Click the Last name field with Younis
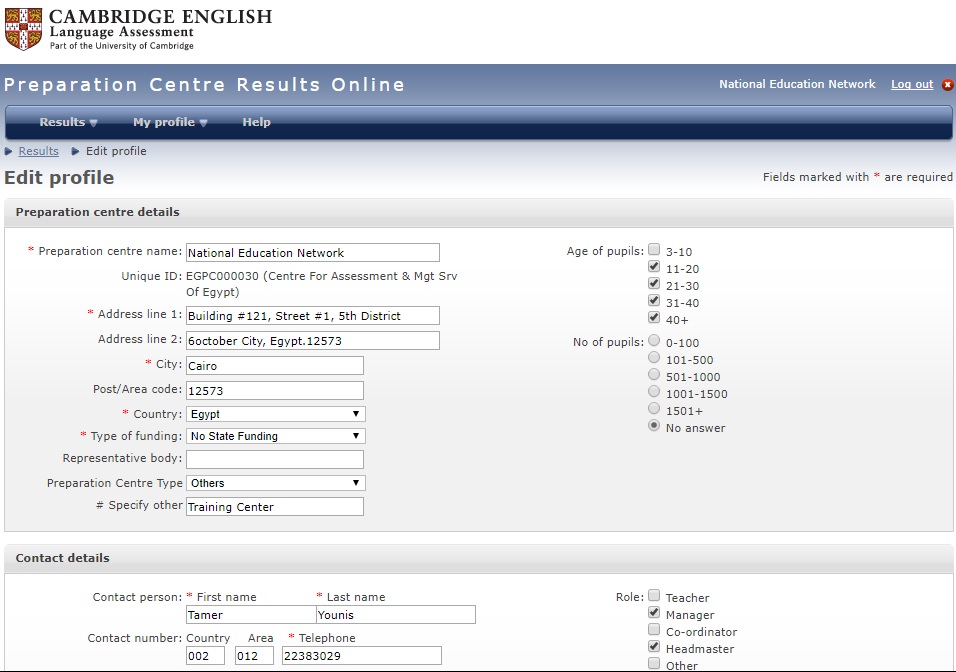Screen dimensions: 956x672 [396, 615]
